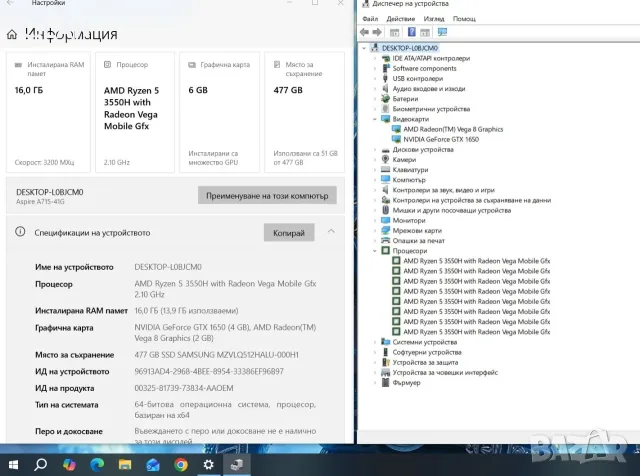The image size is (640, 476).
Task: Select Батерии category in device tree
Action: (405, 99)
